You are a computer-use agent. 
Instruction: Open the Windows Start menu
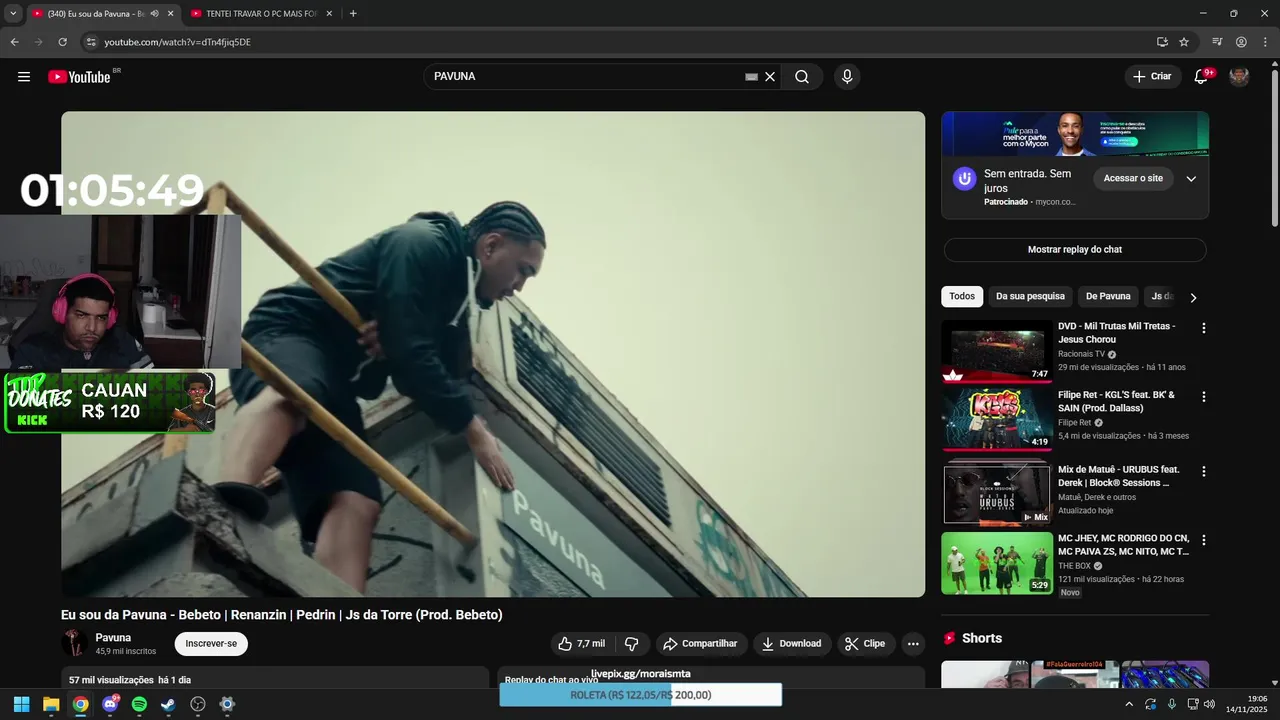pyautogui.click(x=21, y=704)
